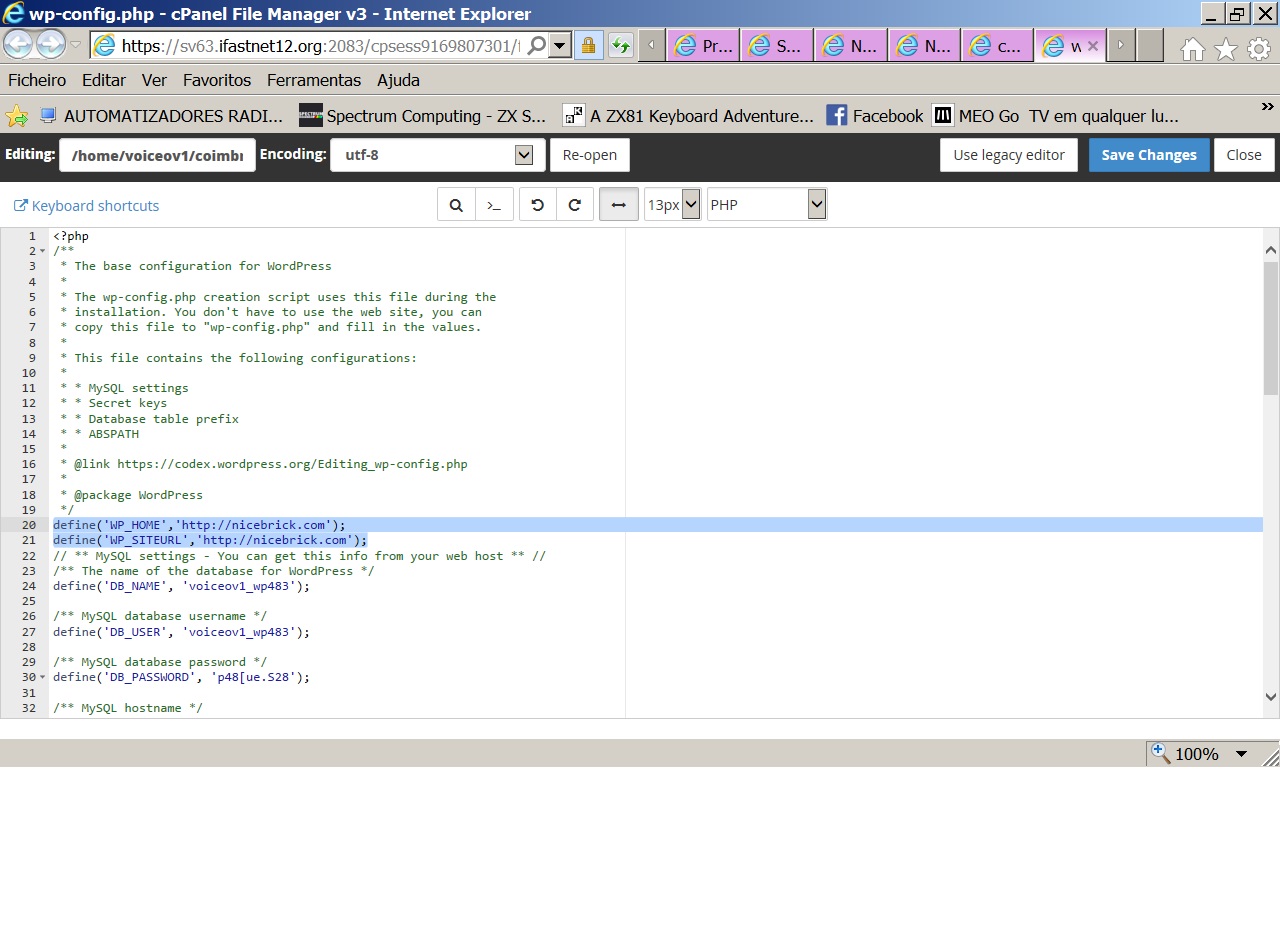This screenshot has height=947, width=1280.
Task: Collapse the code fold at line 2
Action: click(42, 251)
